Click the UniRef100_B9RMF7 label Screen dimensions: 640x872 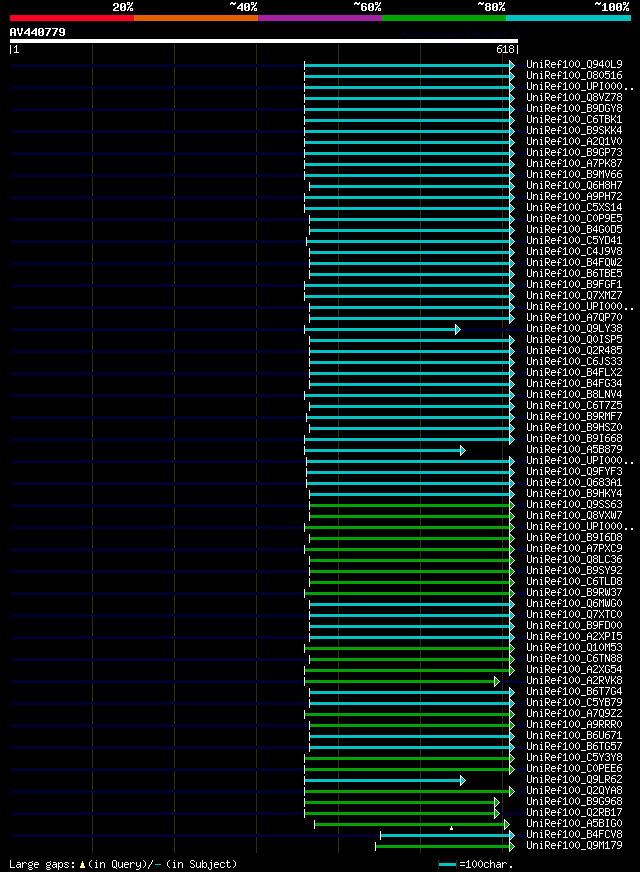pos(574,417)
